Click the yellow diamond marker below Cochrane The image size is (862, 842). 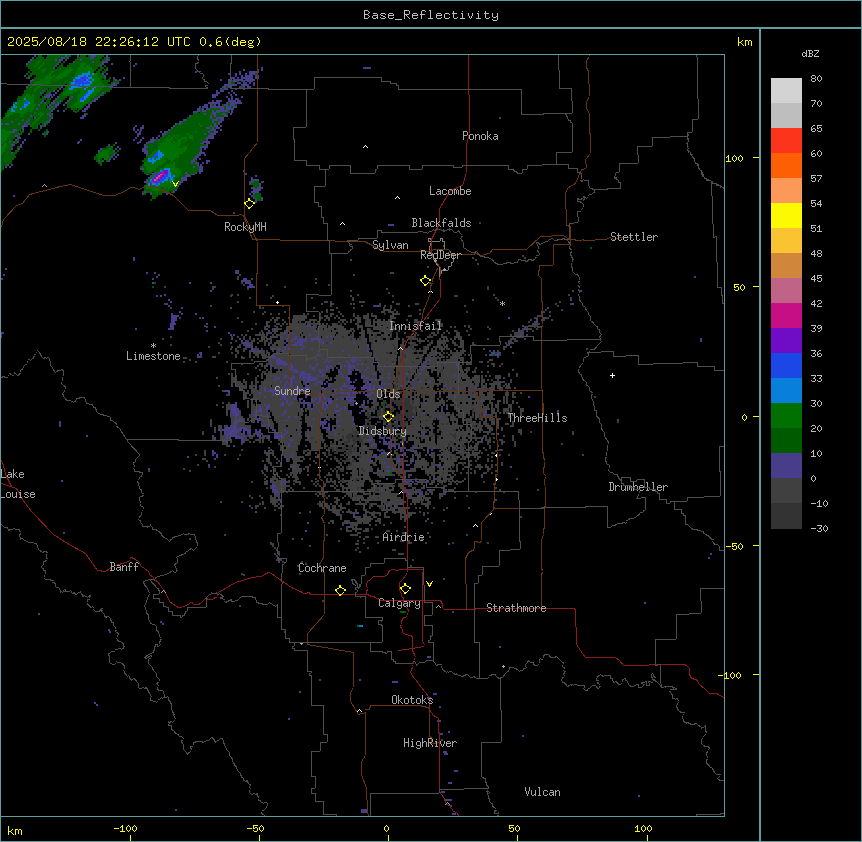[x=340, y=590]
